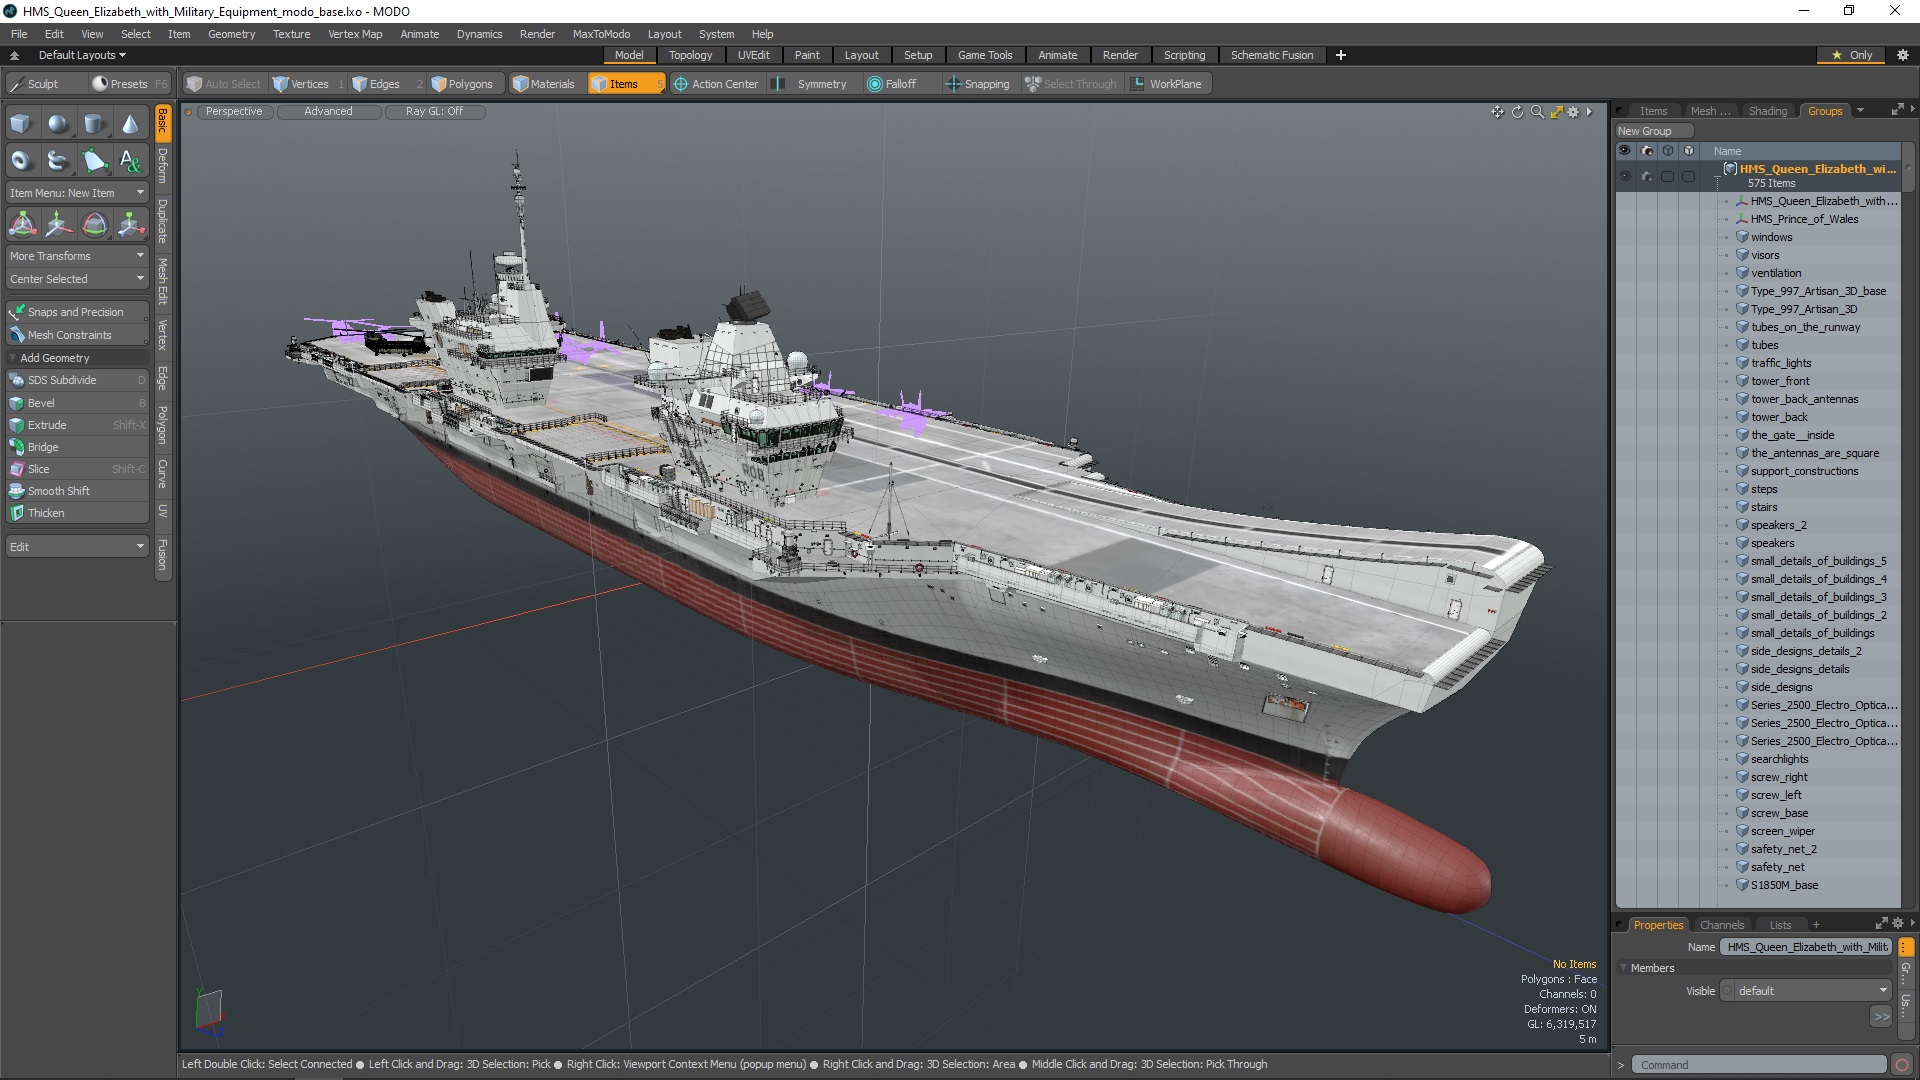1920x1080 pixels.
Task: Select the Text tool icon
Action: (130, 160)
